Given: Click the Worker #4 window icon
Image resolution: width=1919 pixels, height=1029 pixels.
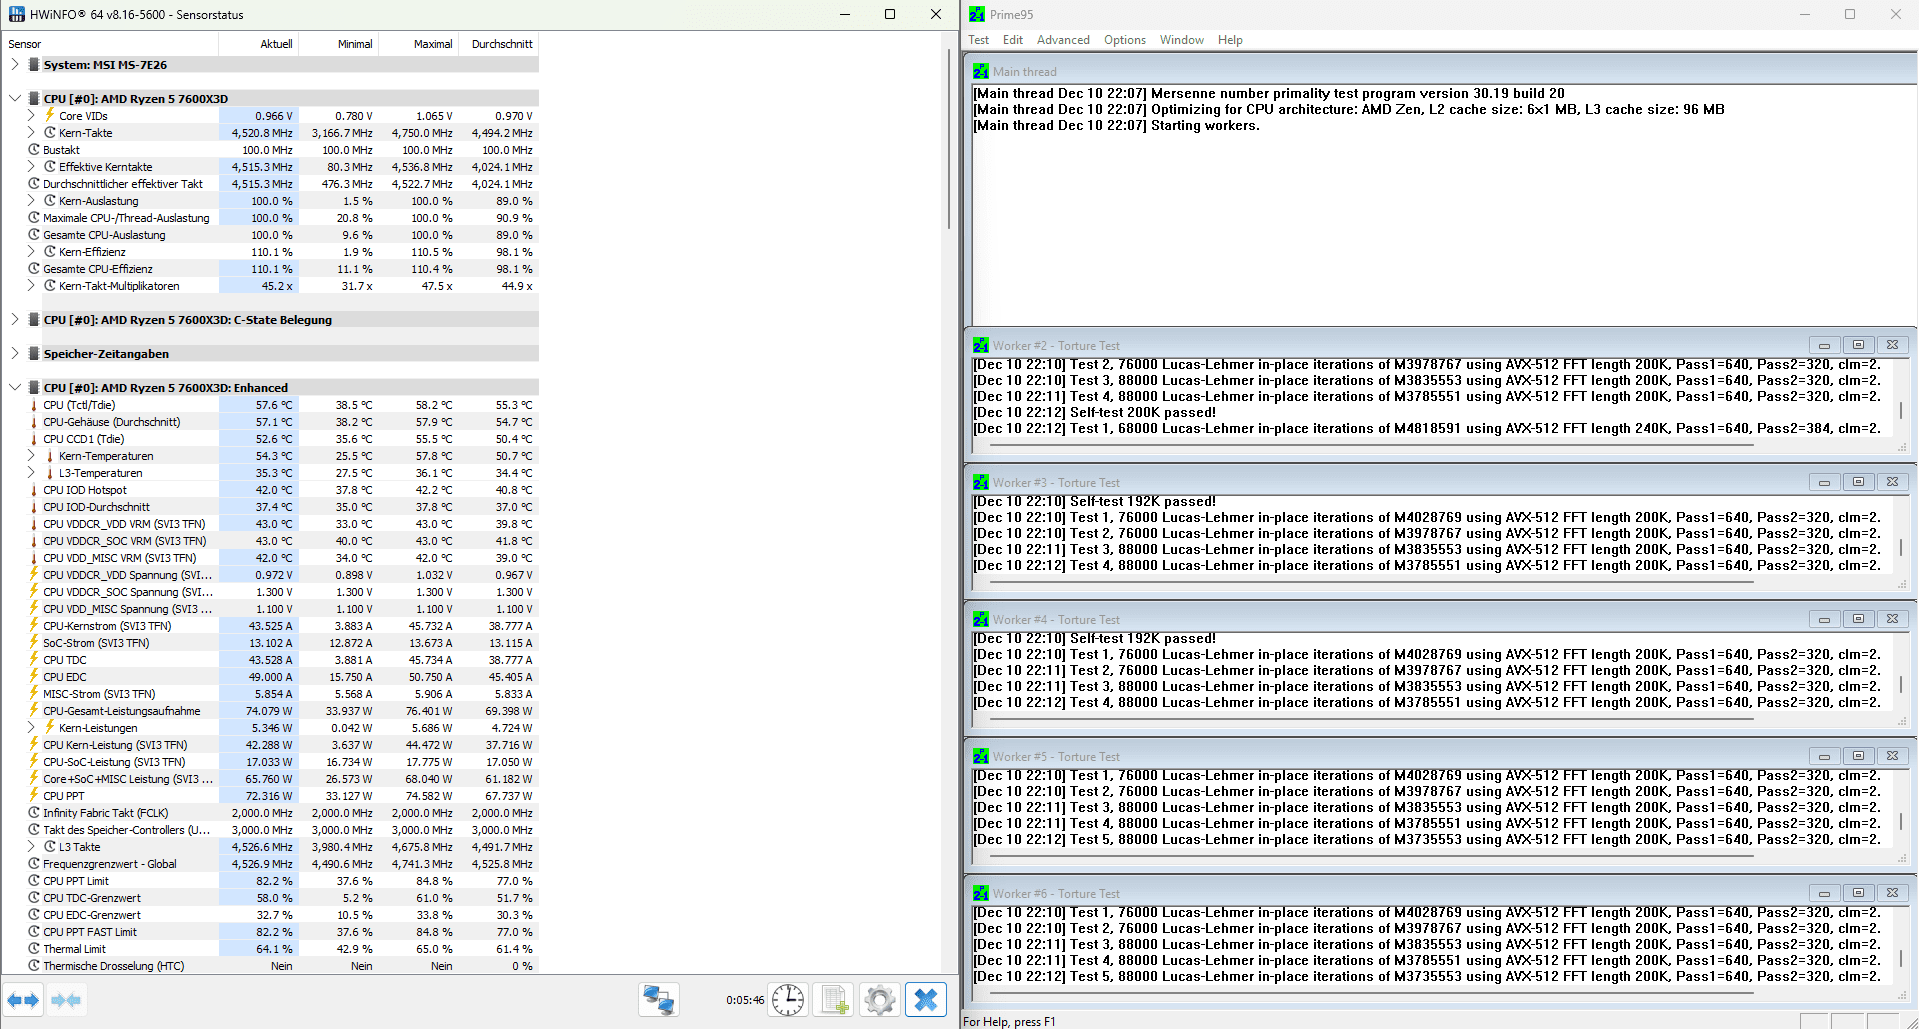Looking at the screenshot, I should coord(981,619).
